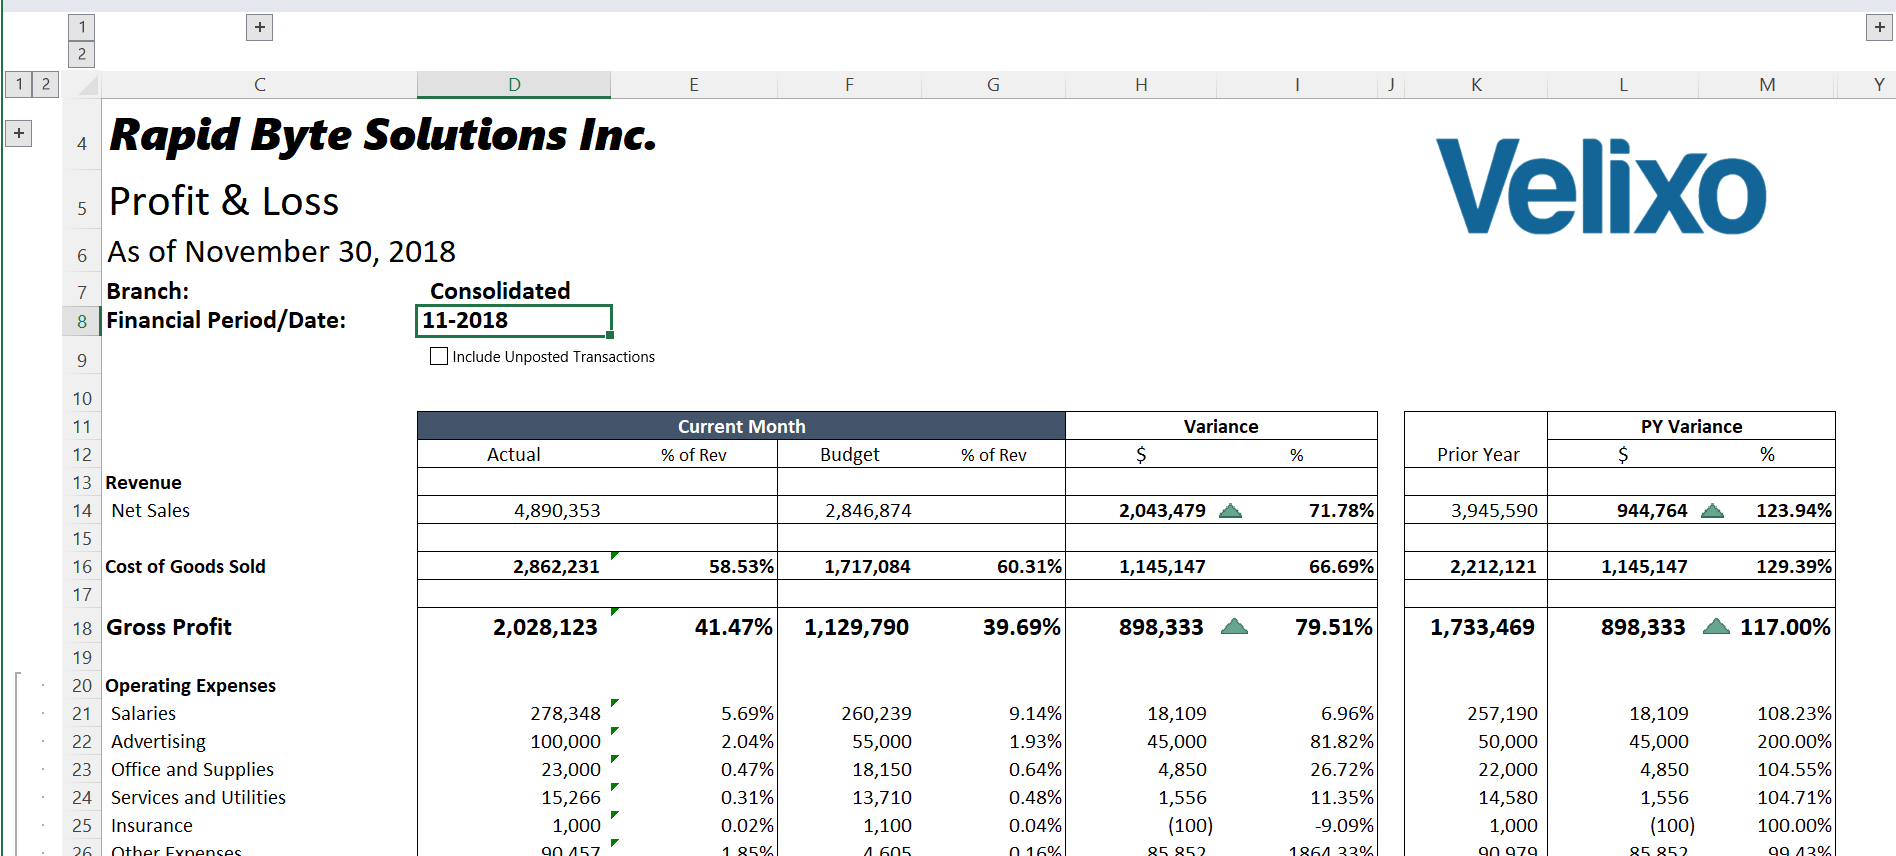Select Gross Profit % of Rev 41.47%
The image size is (1896, 856).
pos(733,627)
